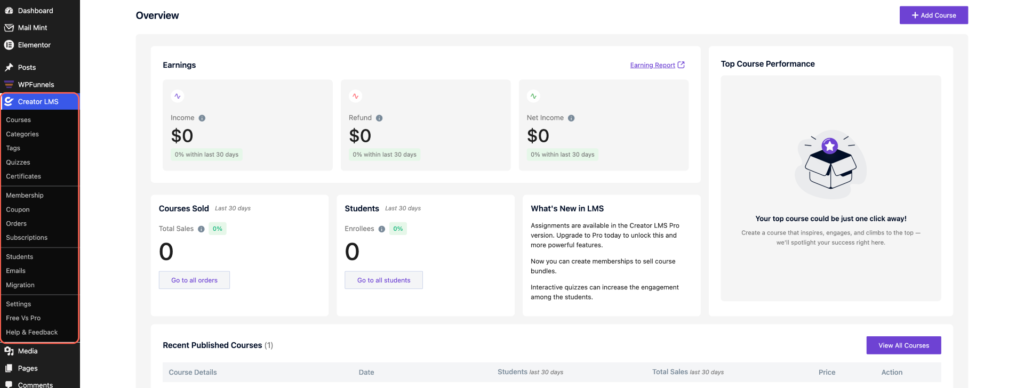Viewport: 1024px width, 388px height.
Task: Click the View All Courses button
Action: coord(903,346)
